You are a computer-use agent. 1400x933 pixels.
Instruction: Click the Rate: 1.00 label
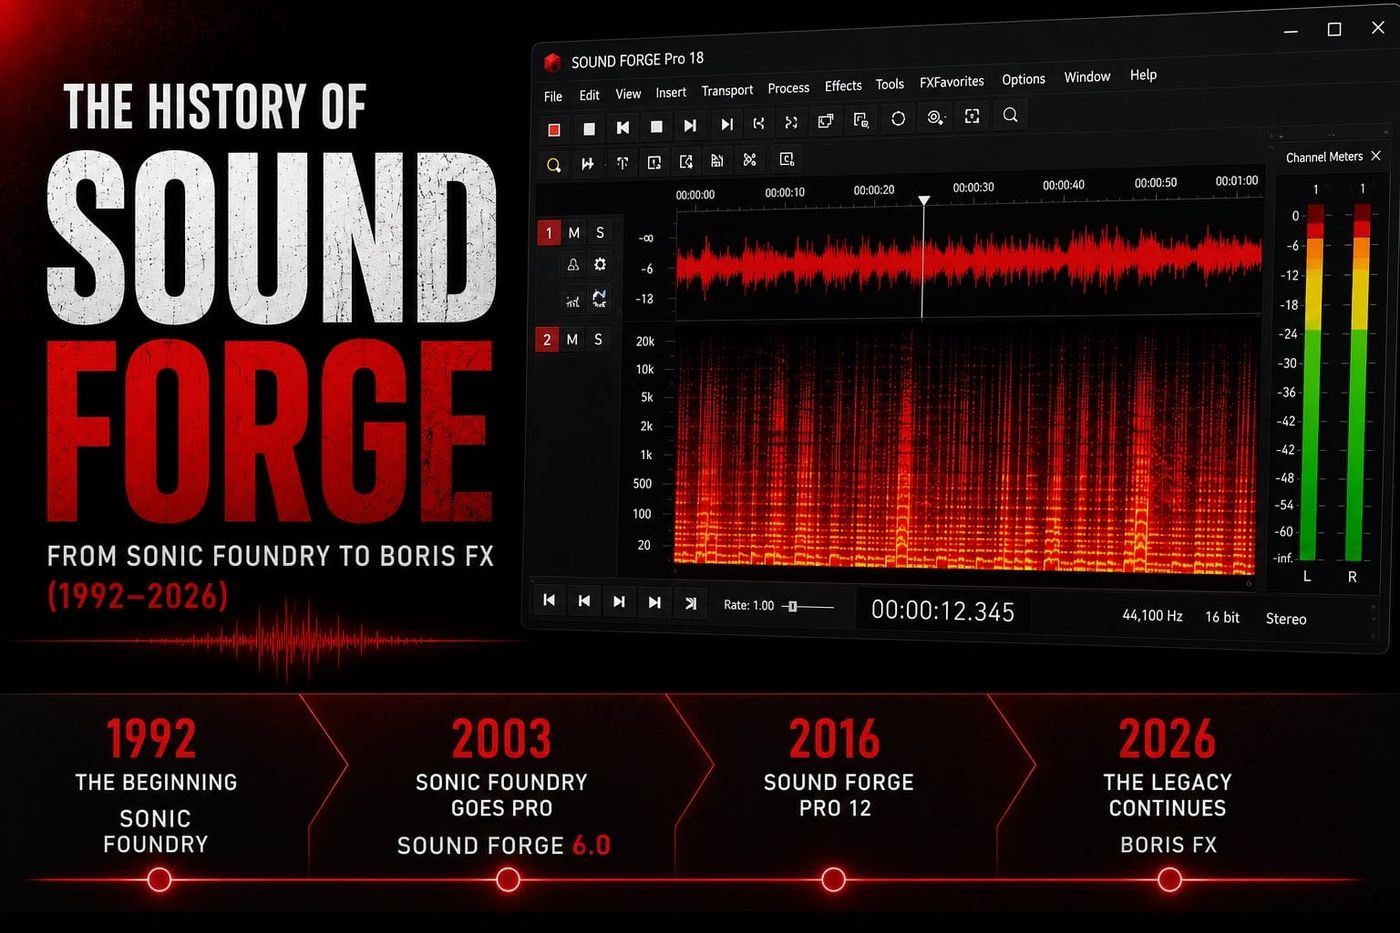pyautogui.click(x=749, y=605)
